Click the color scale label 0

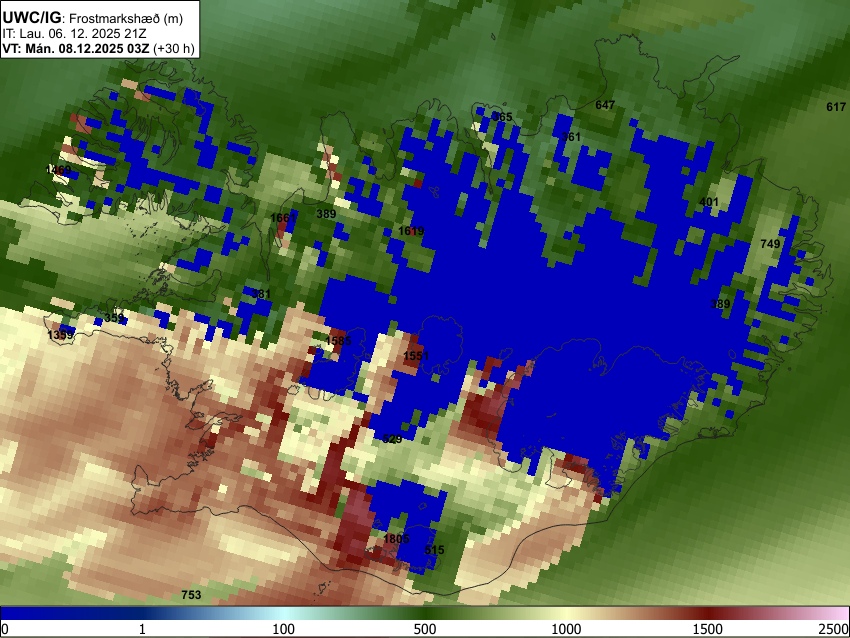(x=5, y=629)
